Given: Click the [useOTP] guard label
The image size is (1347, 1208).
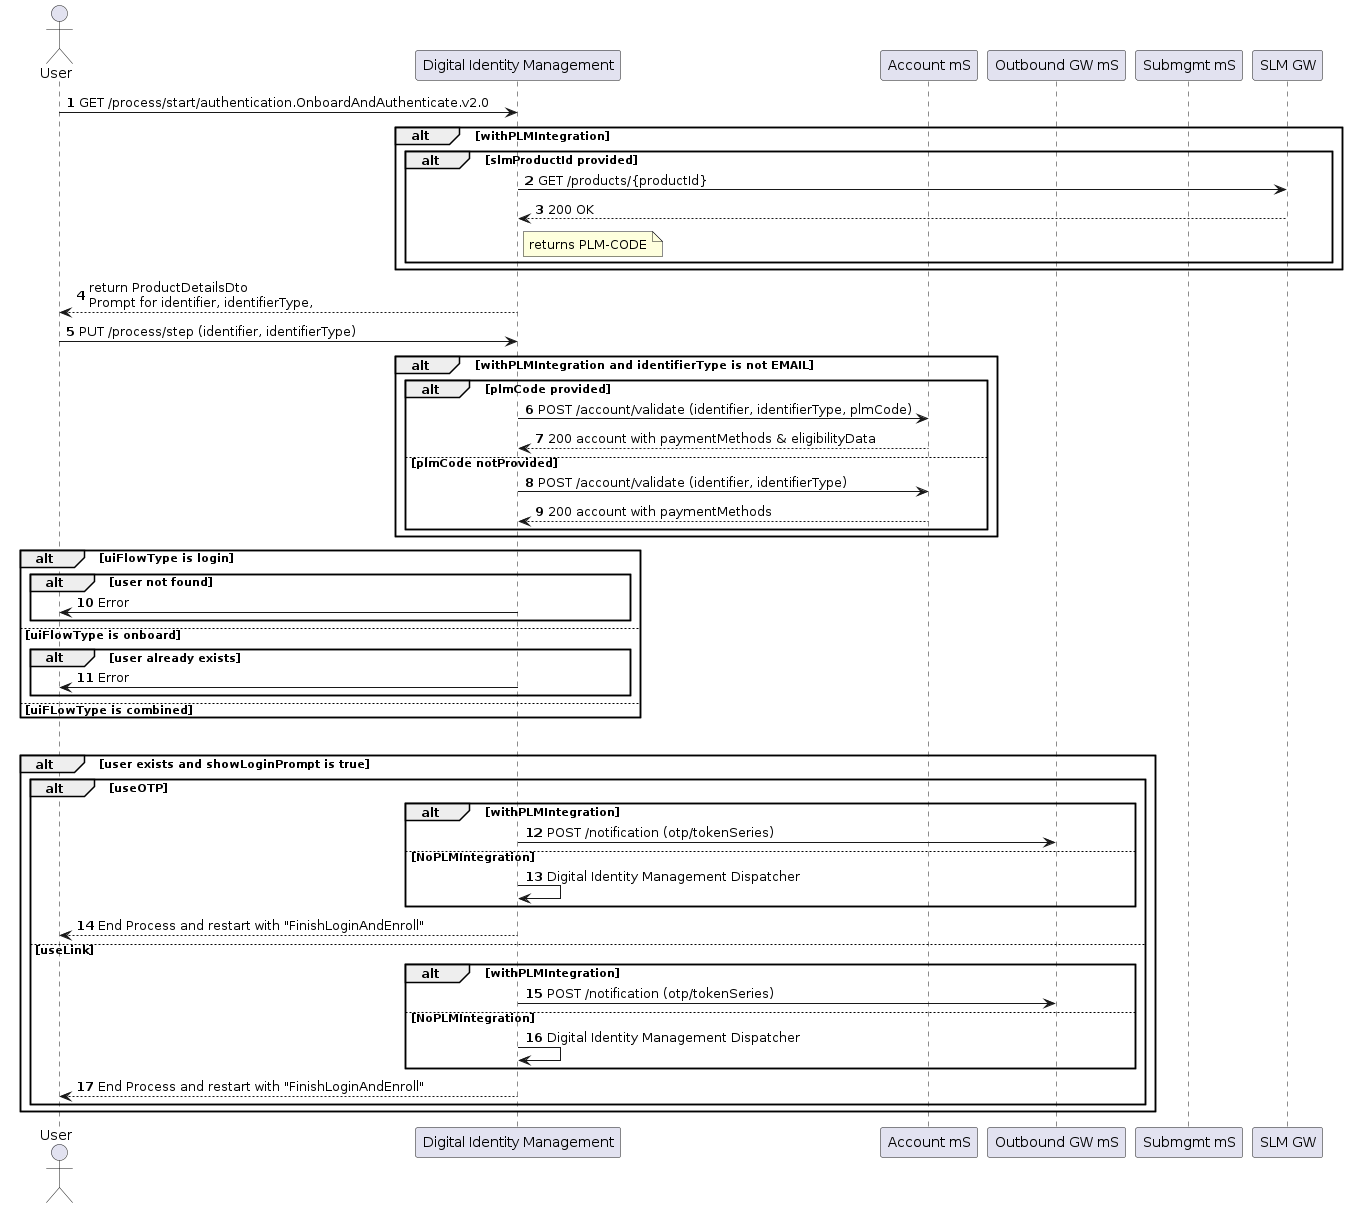Looking at the screenshot, I should coord(138,788).
